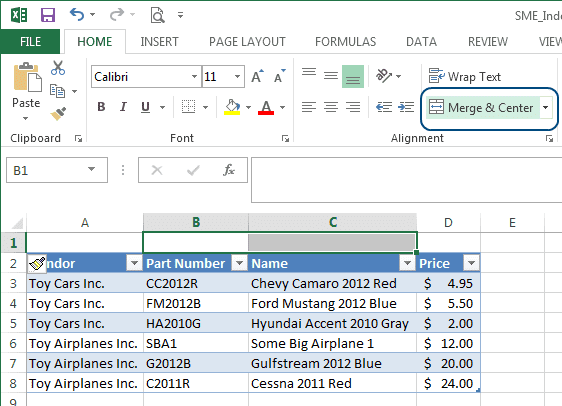This screenshot has height=406, width=562.
Task: Toggle Underline formatting
Action: click(x=145, y=107)
